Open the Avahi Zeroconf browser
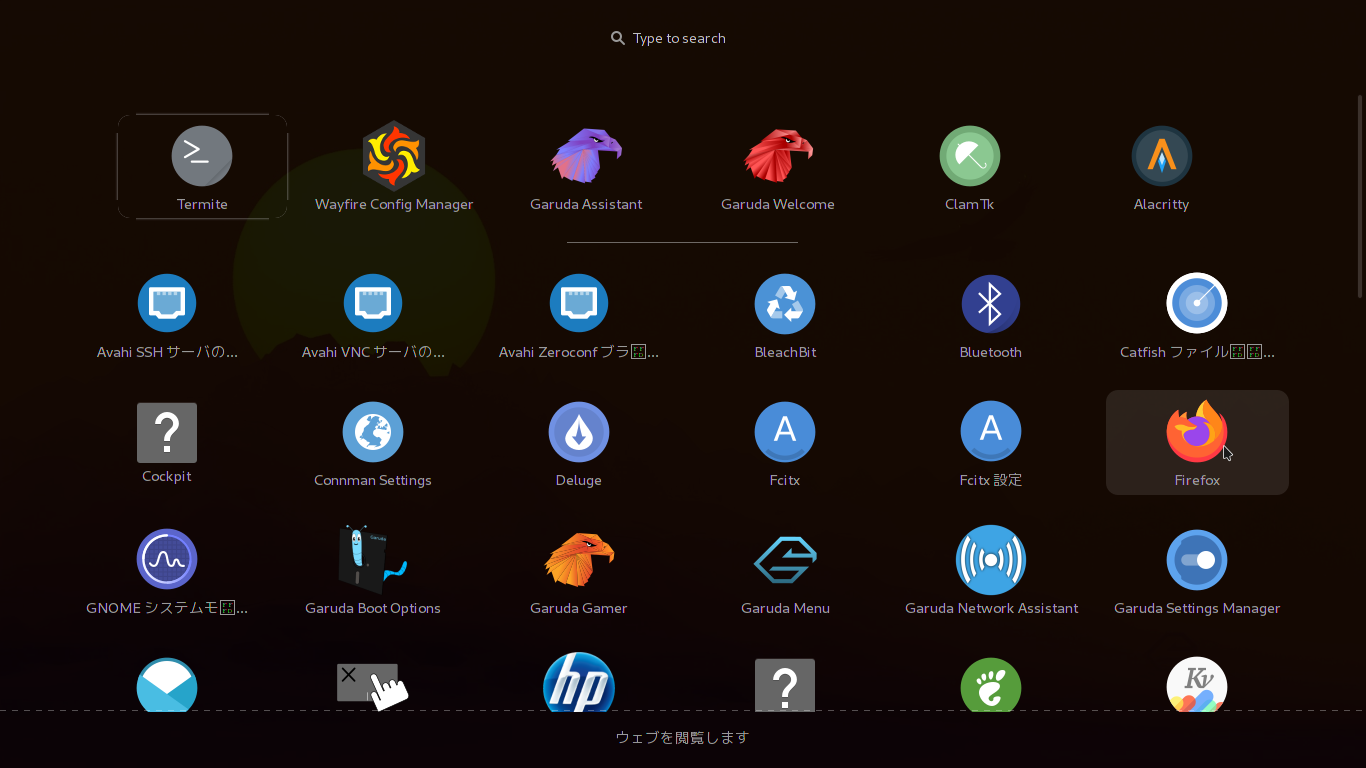The width and height of the screenshot is (1366, 768). 579,314
